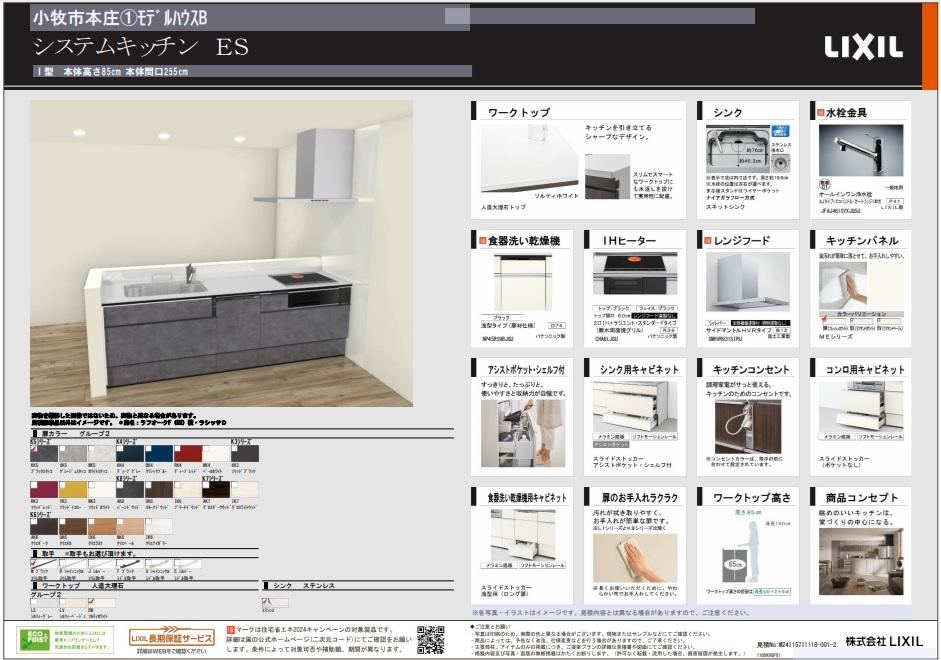Open the レンジフード hood image

click(748, 282)
